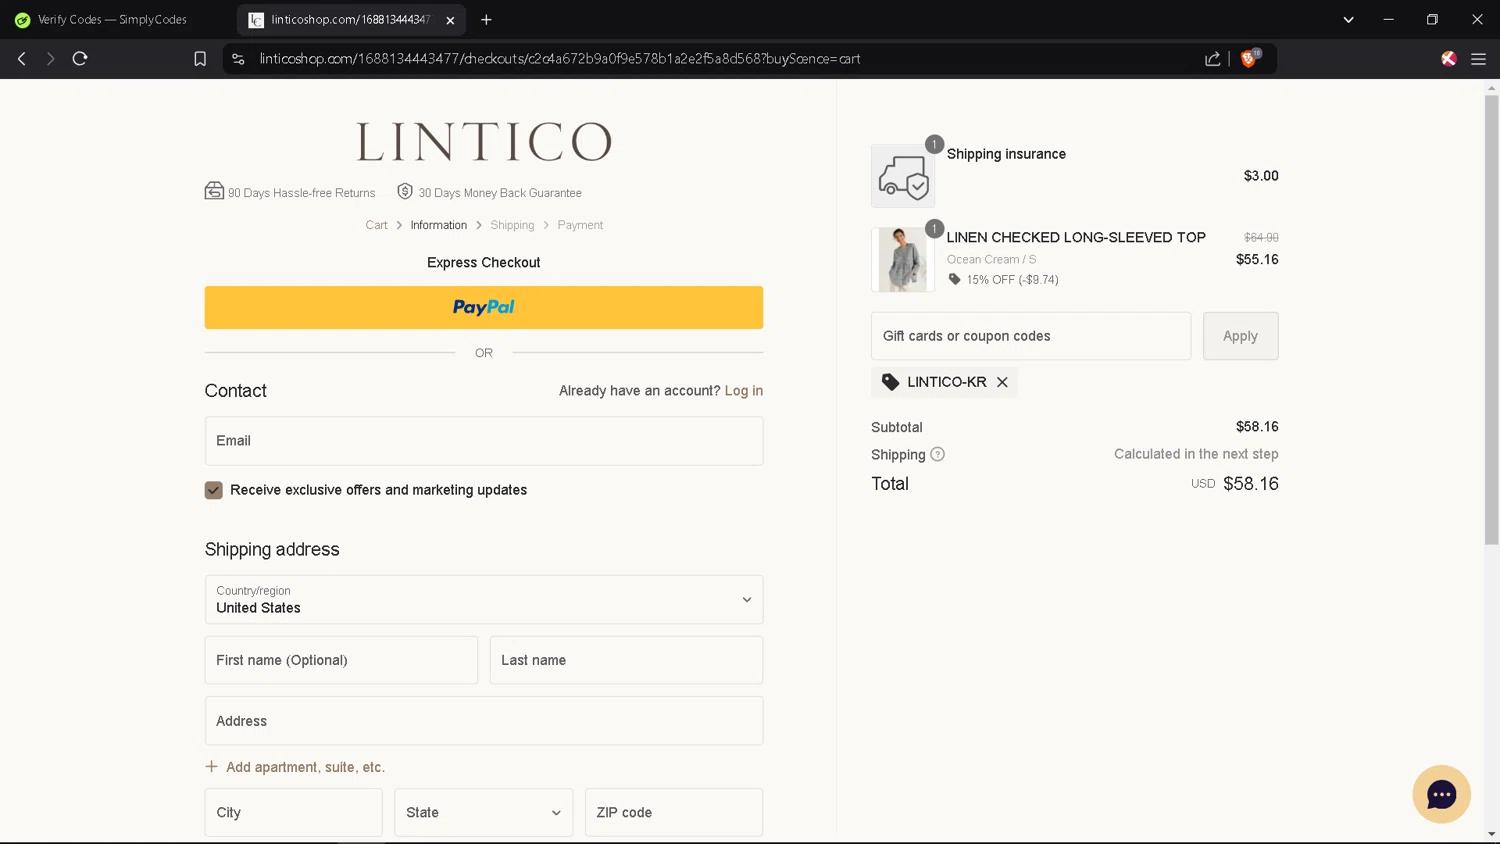1500x844 pixels.
Task: Click 'LINEN CHECKED LONG-SLEEVED TOP' product name
Action: 1076,237
